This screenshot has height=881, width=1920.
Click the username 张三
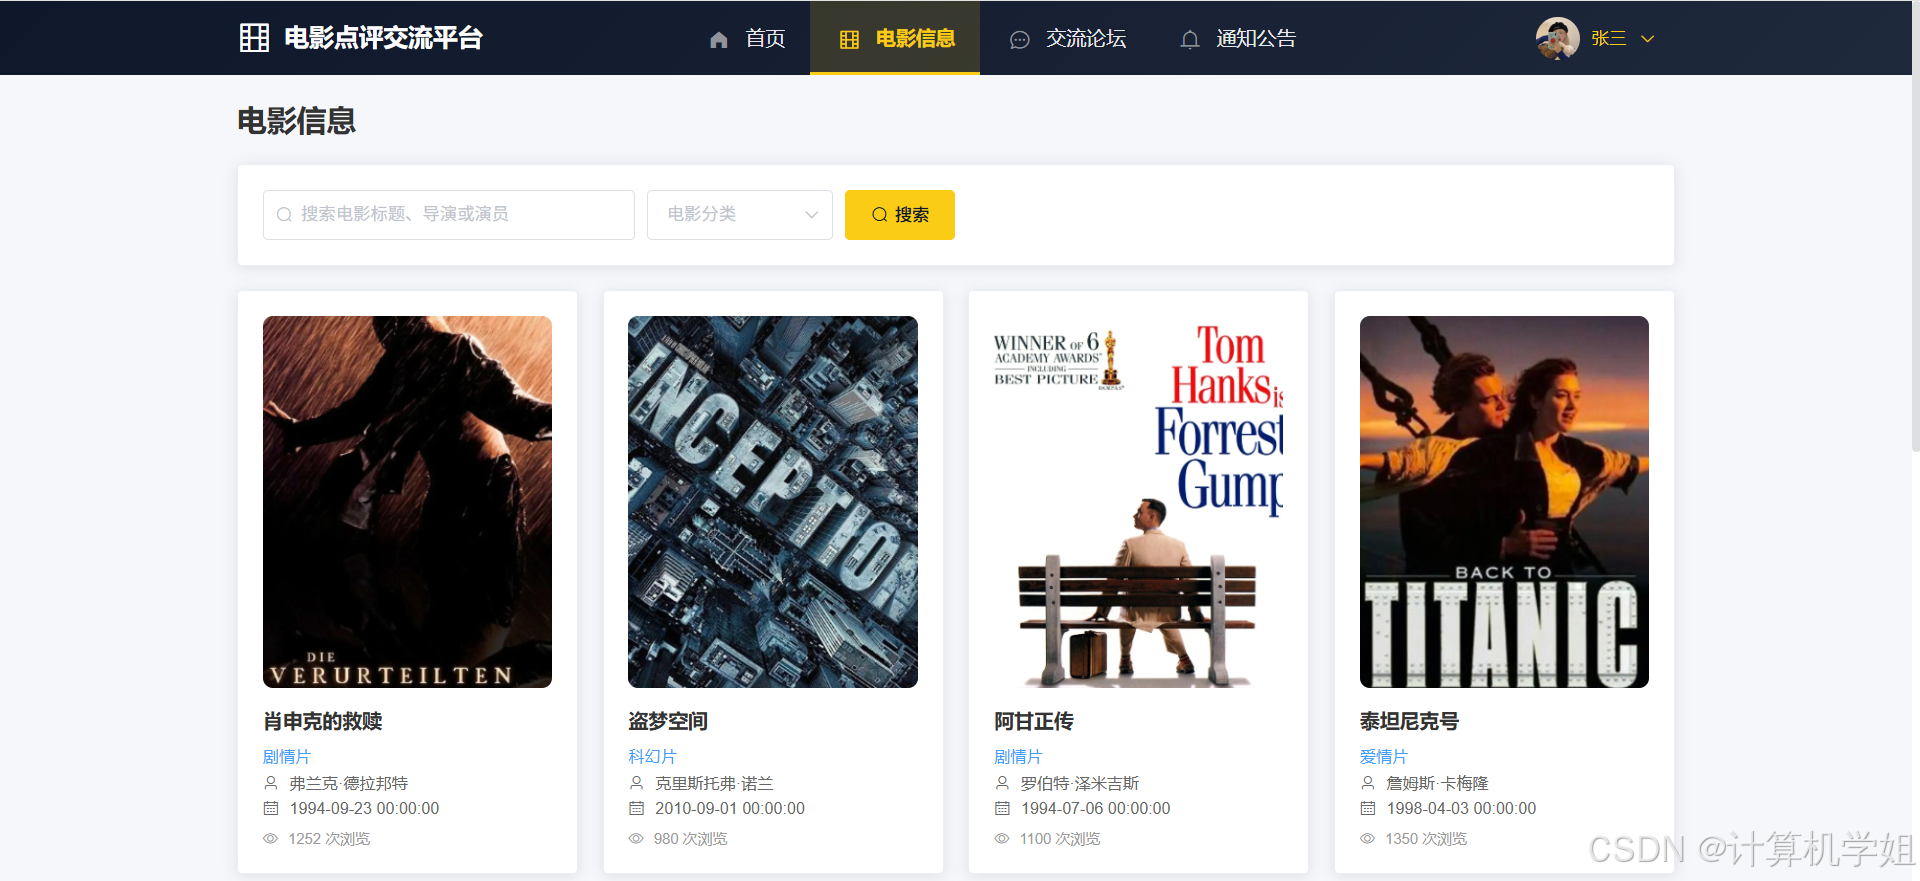click(1608, 38)
